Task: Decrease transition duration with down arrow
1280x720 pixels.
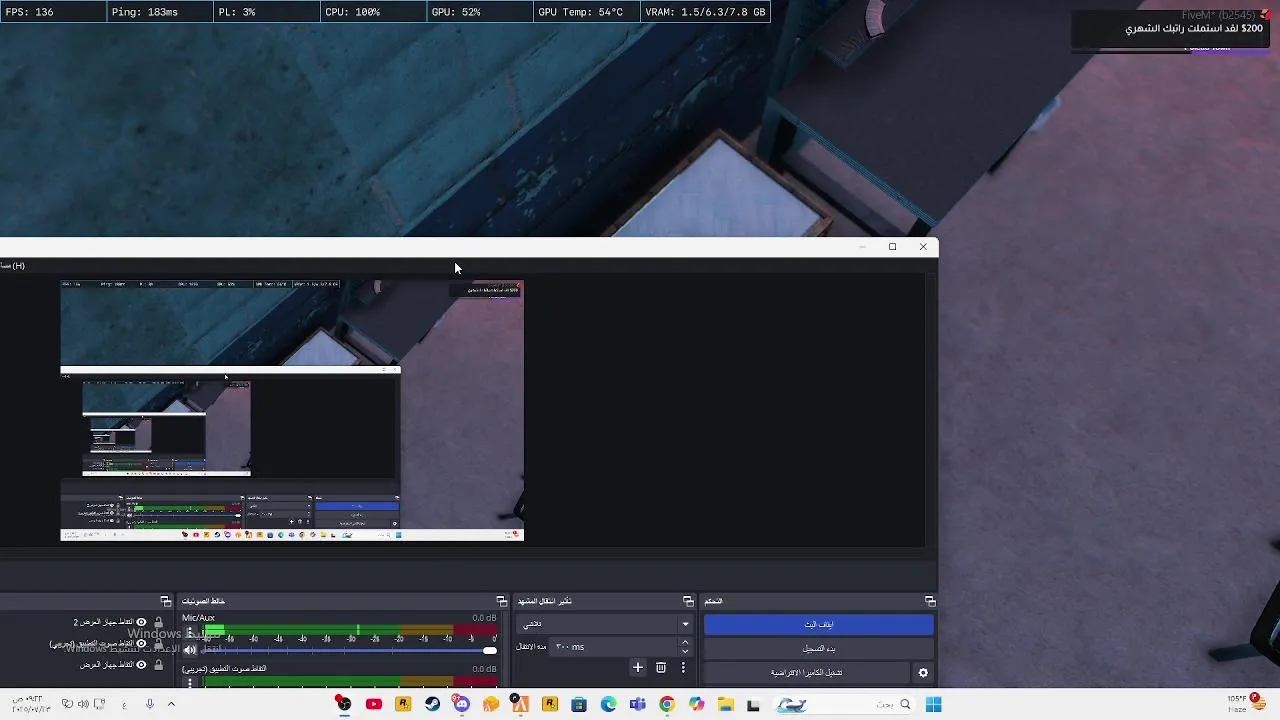Action: pyautogui.click(x=685, y=651)
